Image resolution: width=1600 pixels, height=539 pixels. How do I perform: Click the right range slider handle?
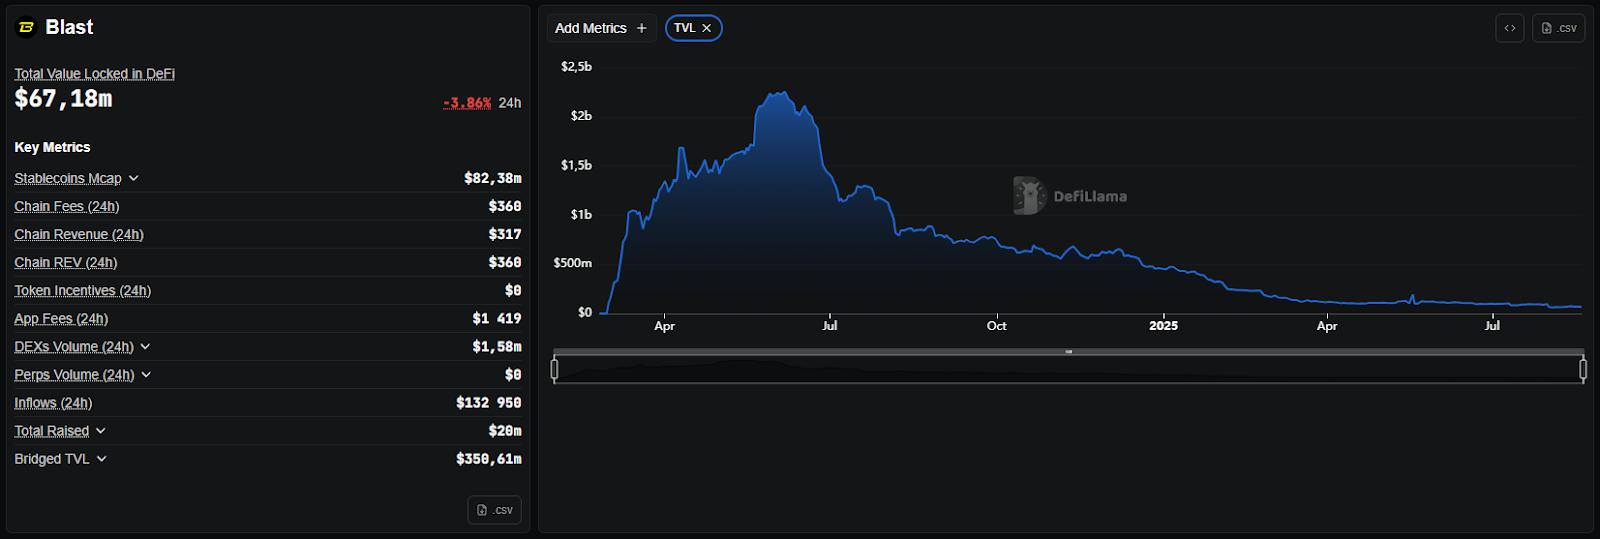point(1583,370)
